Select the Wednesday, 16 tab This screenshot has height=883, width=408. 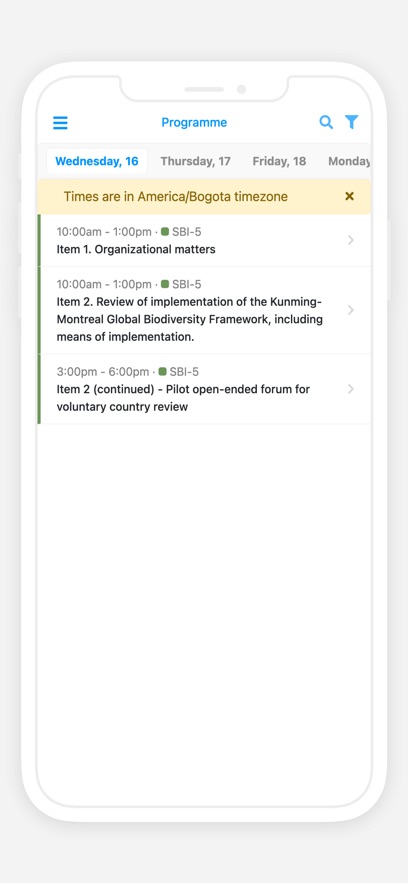tap(97, 162)
